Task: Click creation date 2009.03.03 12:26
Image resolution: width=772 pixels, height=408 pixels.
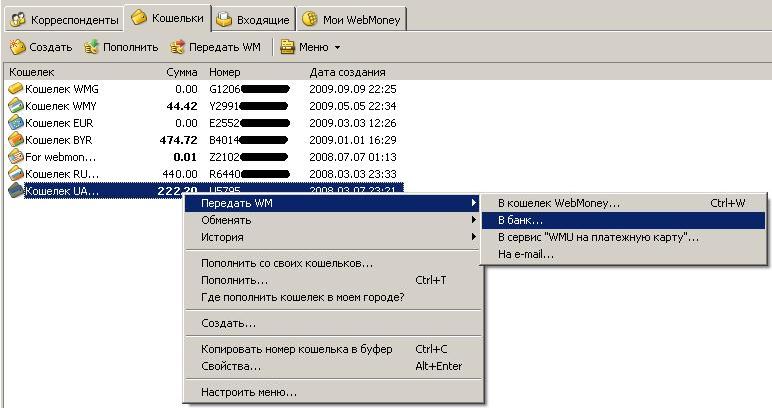Action: tap(353, 123)
